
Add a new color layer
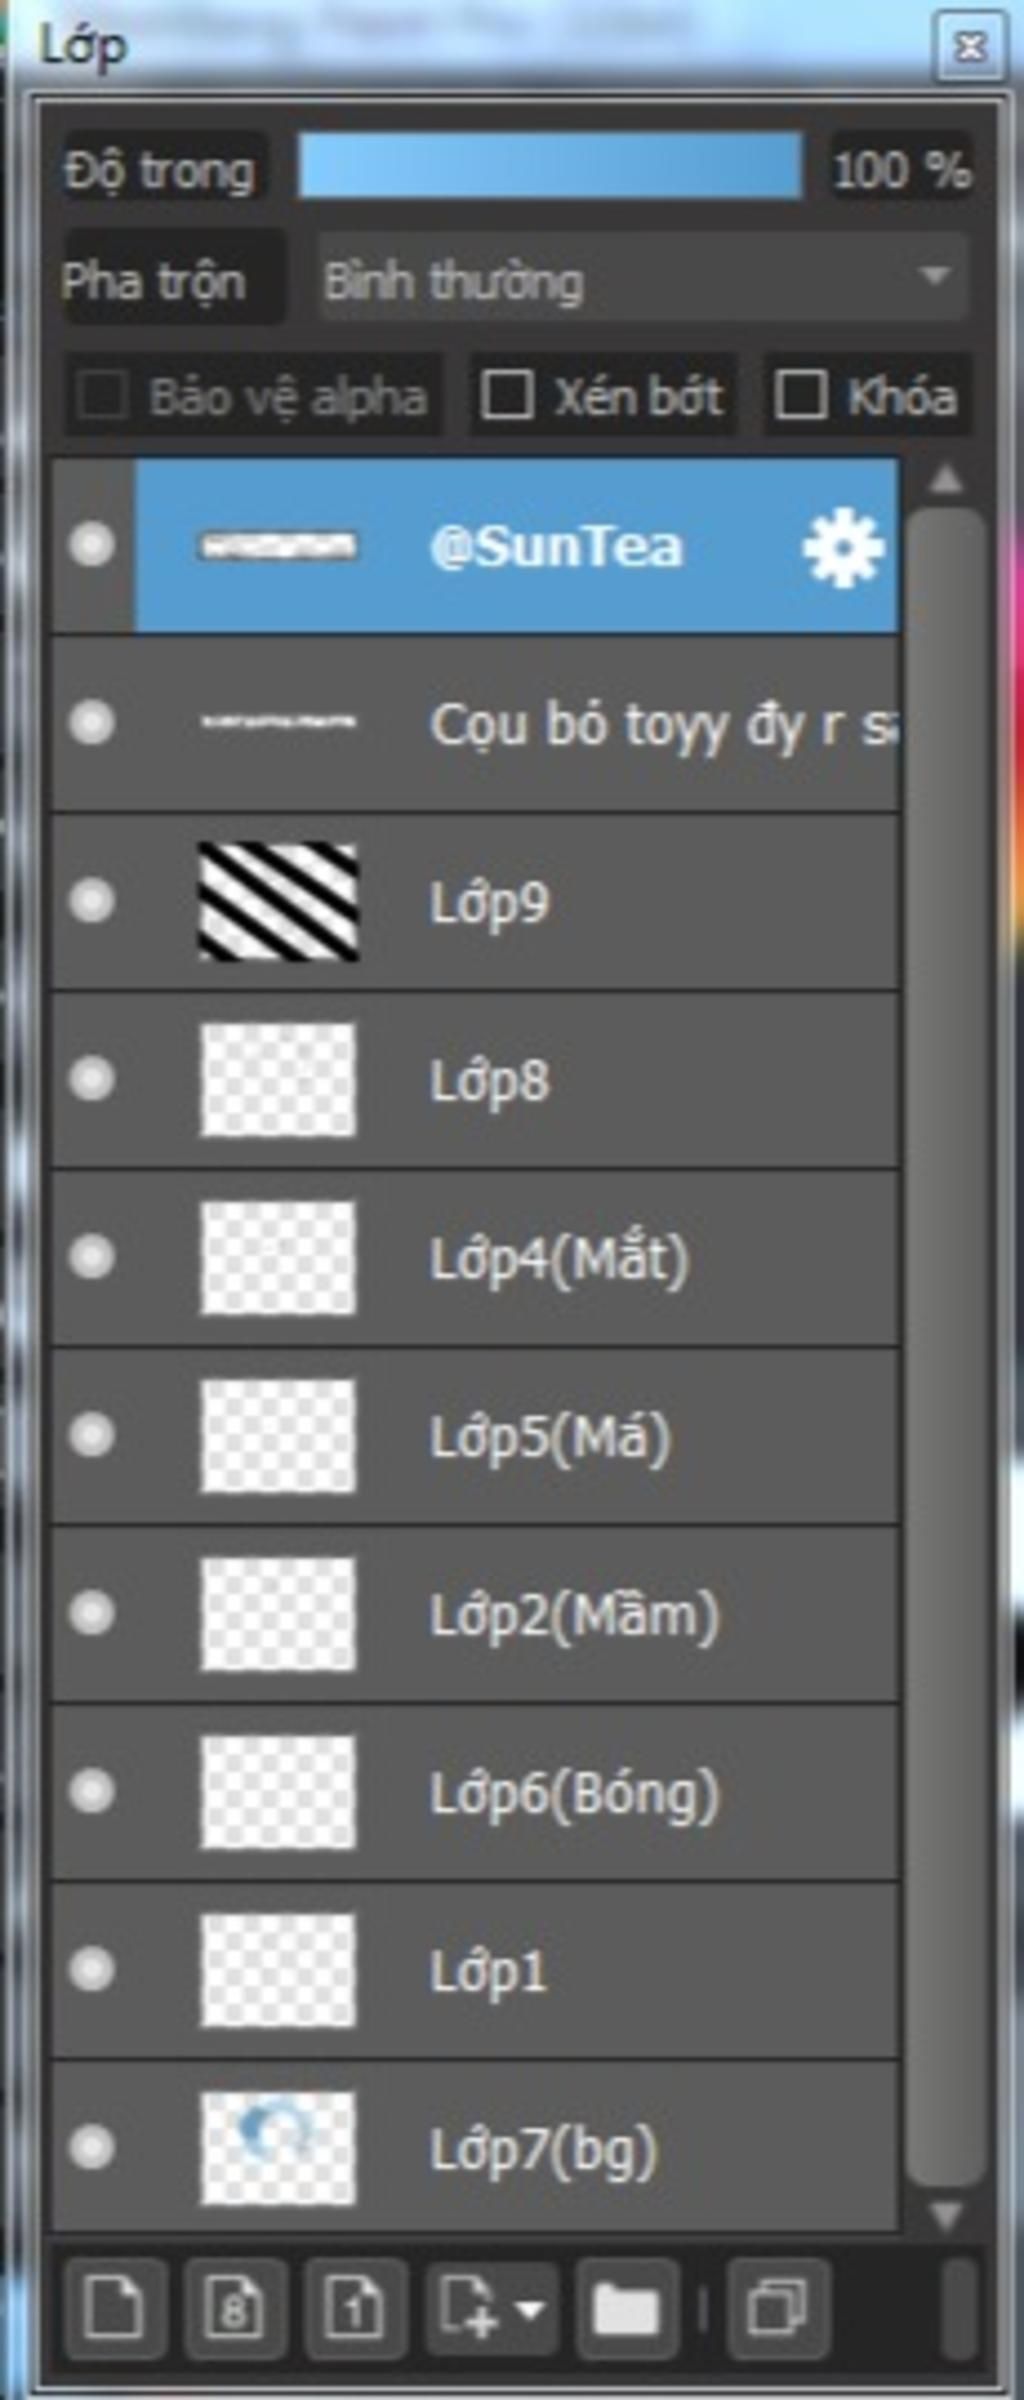click(114, 2308)
